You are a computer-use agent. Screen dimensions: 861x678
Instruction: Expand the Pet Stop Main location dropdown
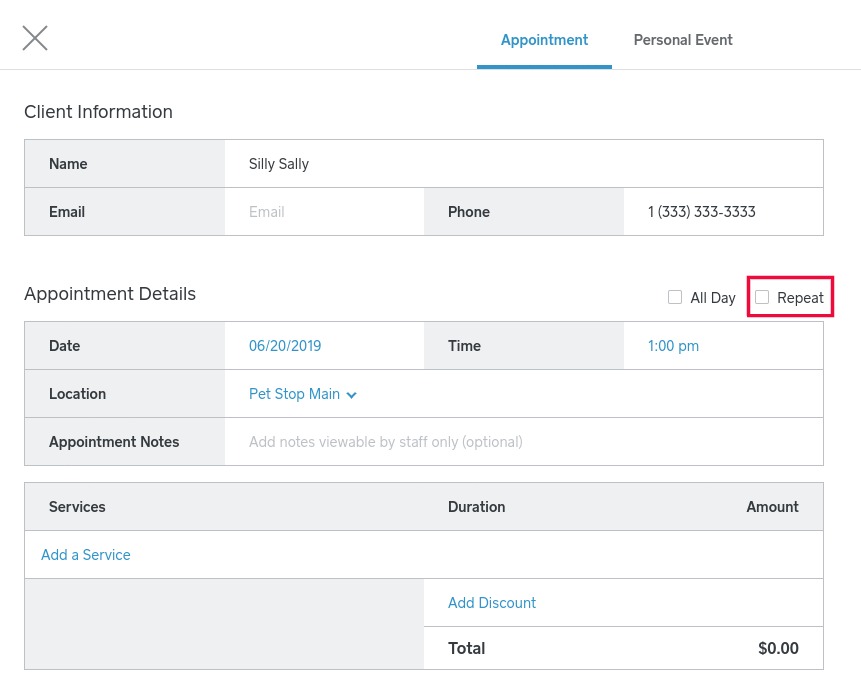click(303, 394)
